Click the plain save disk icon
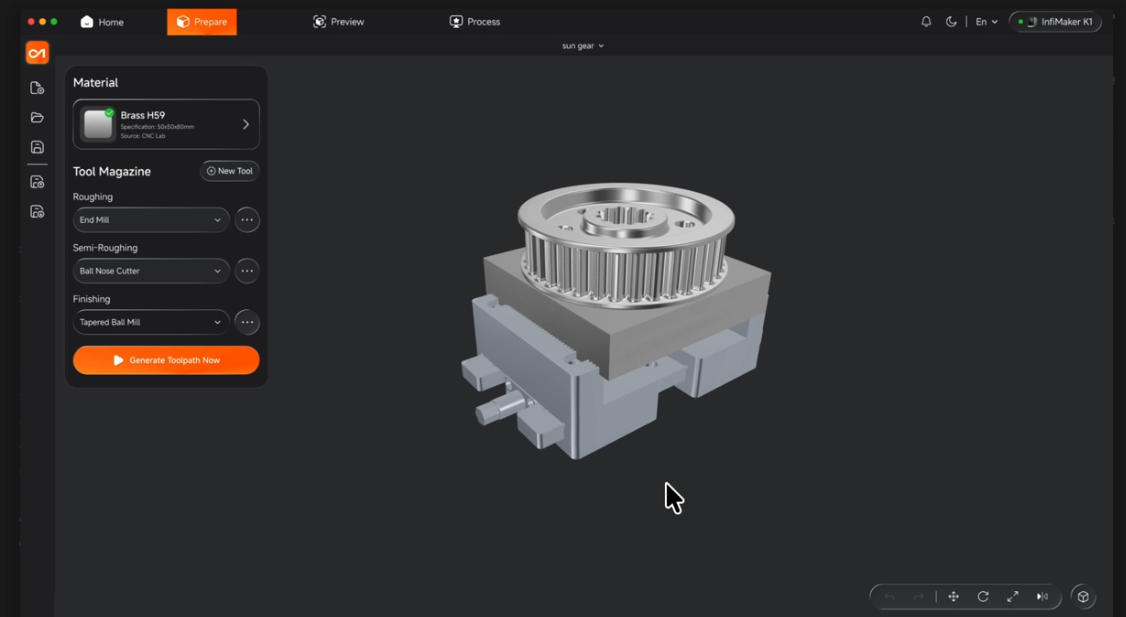The image size is (1126, 617). (37, 147)
